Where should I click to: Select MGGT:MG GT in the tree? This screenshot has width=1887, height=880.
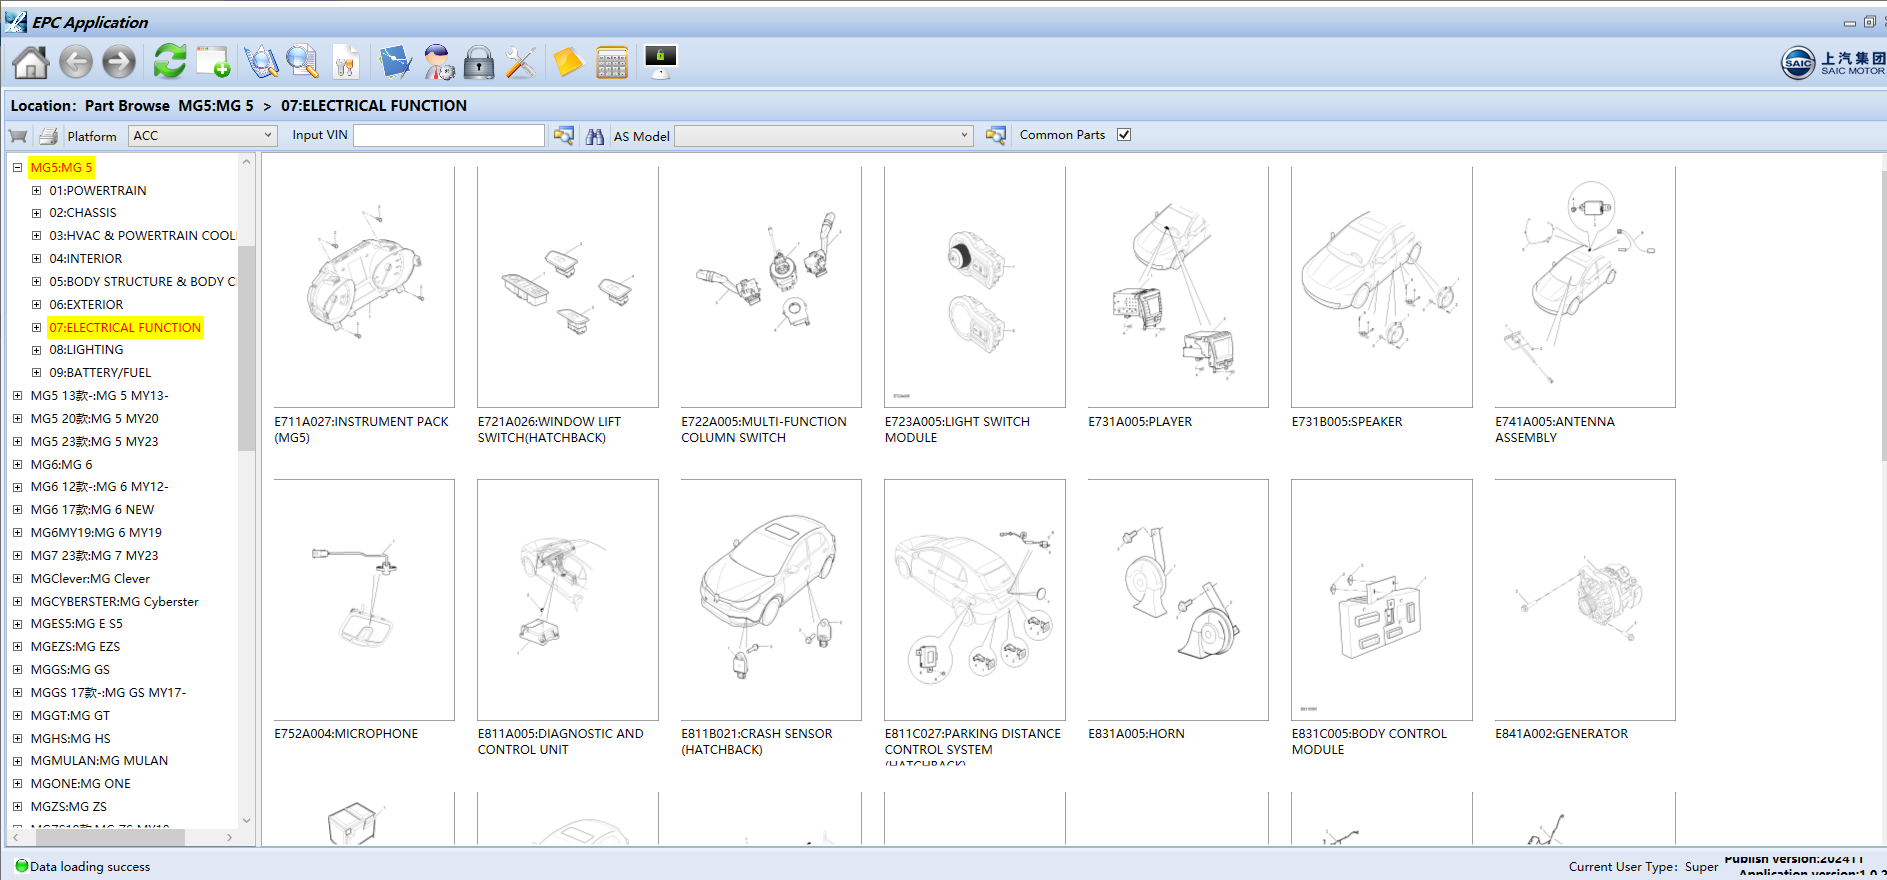pyautogui.click(x=70, y=716)
